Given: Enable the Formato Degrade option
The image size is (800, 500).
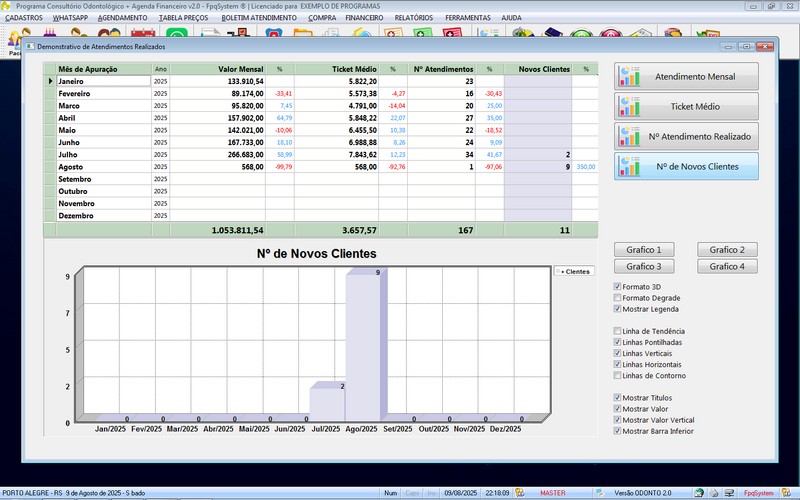Looking at the screenshot, I should pos(617,298).
